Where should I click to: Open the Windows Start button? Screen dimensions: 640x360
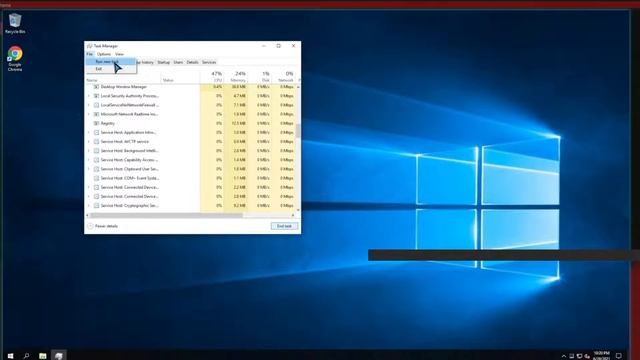point(10,356)
